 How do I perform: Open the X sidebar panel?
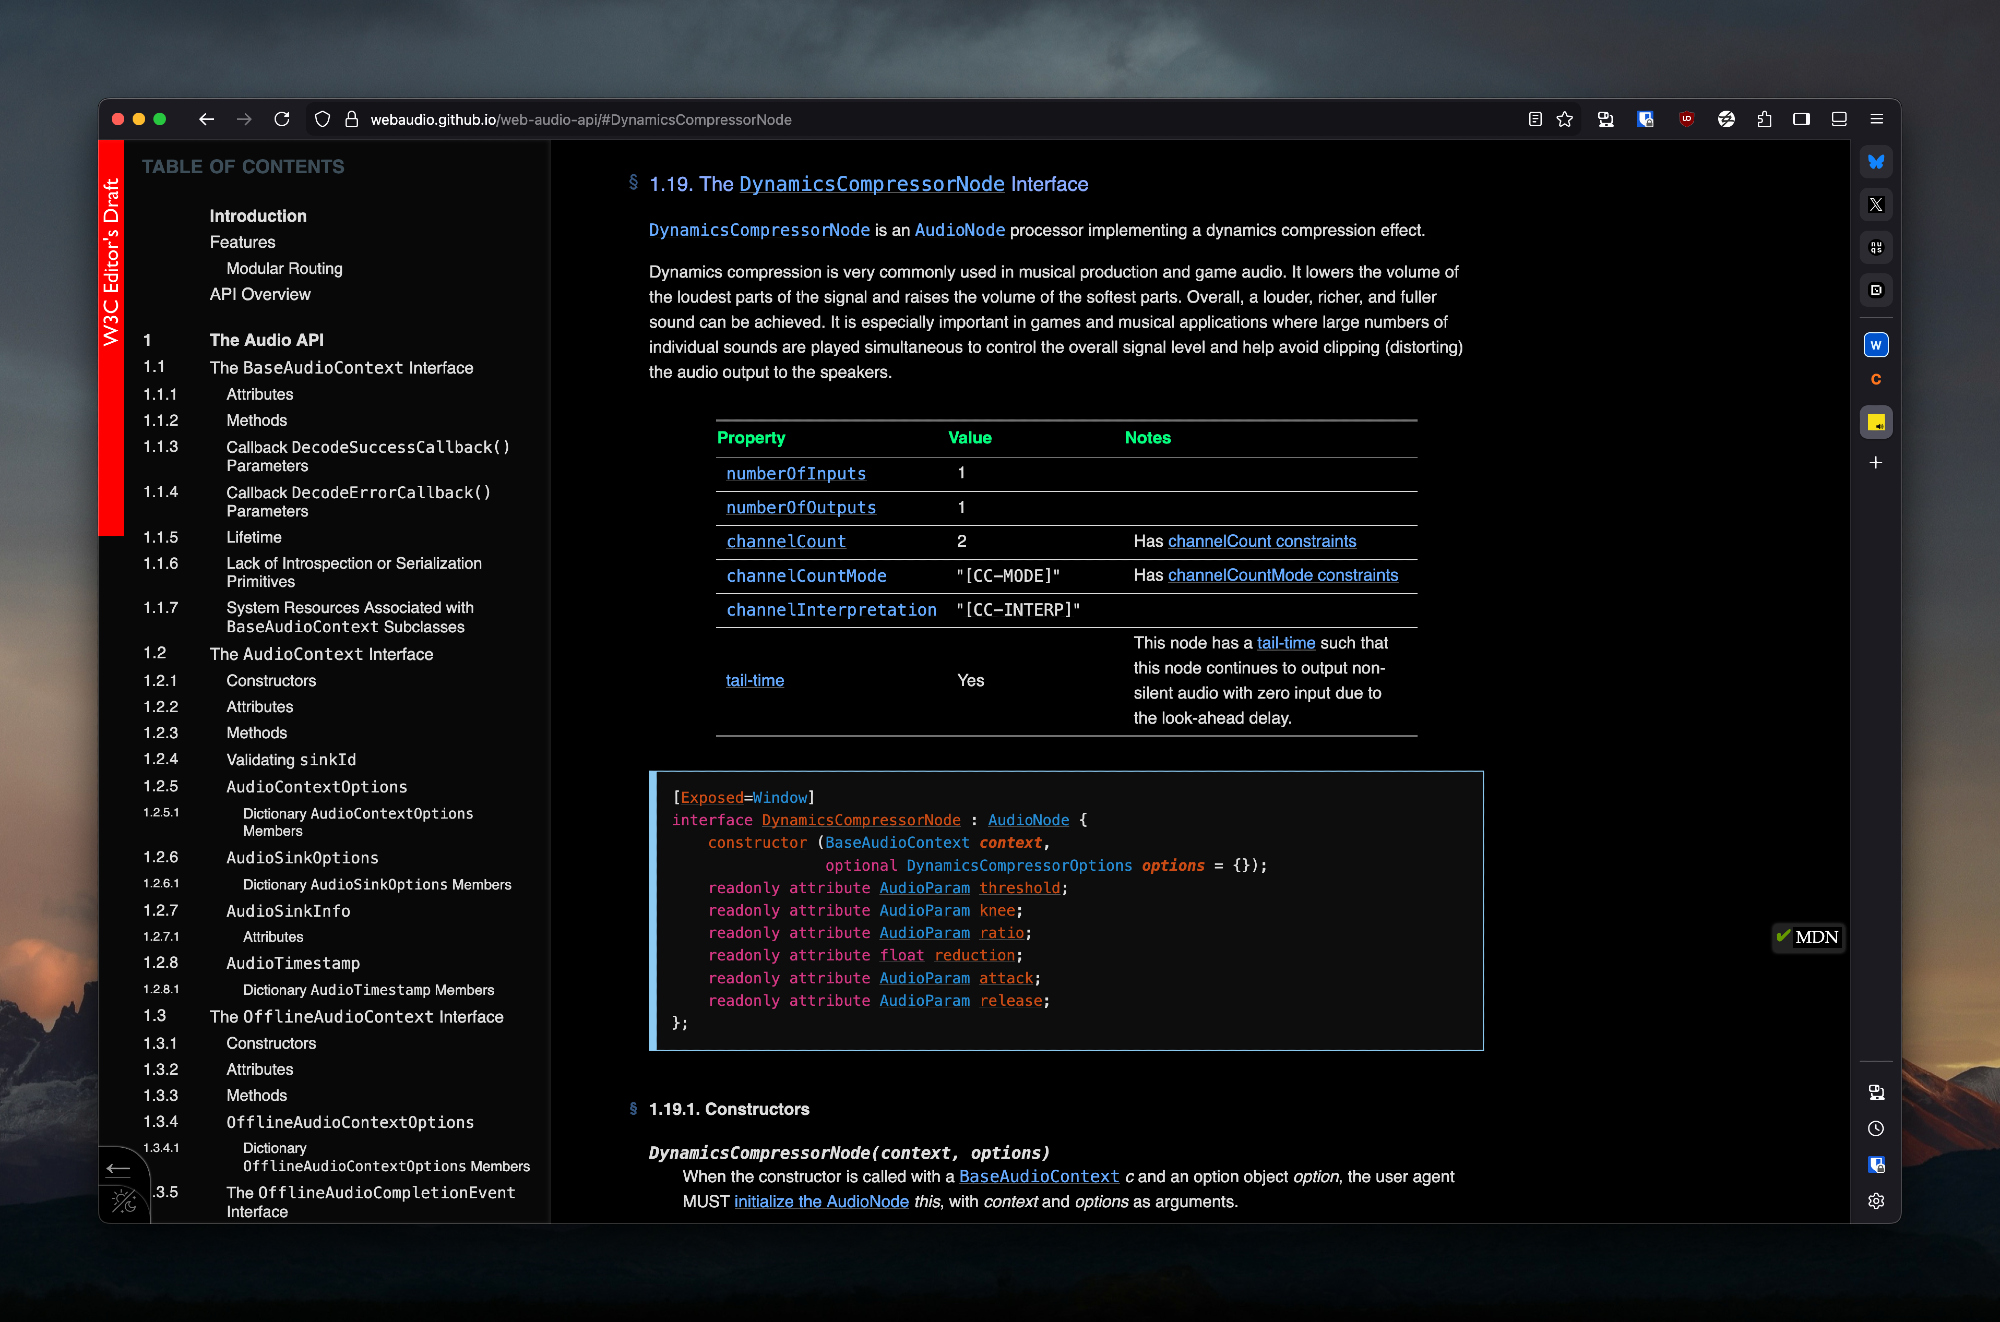pos(1876,205)
